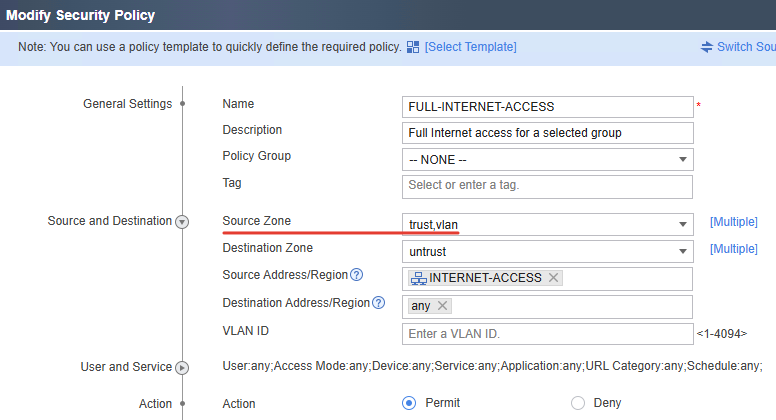The image size is (776, 420).
Task: Remove the INTERNET-ACCESS address tag
Action: (x=553, y=278)
